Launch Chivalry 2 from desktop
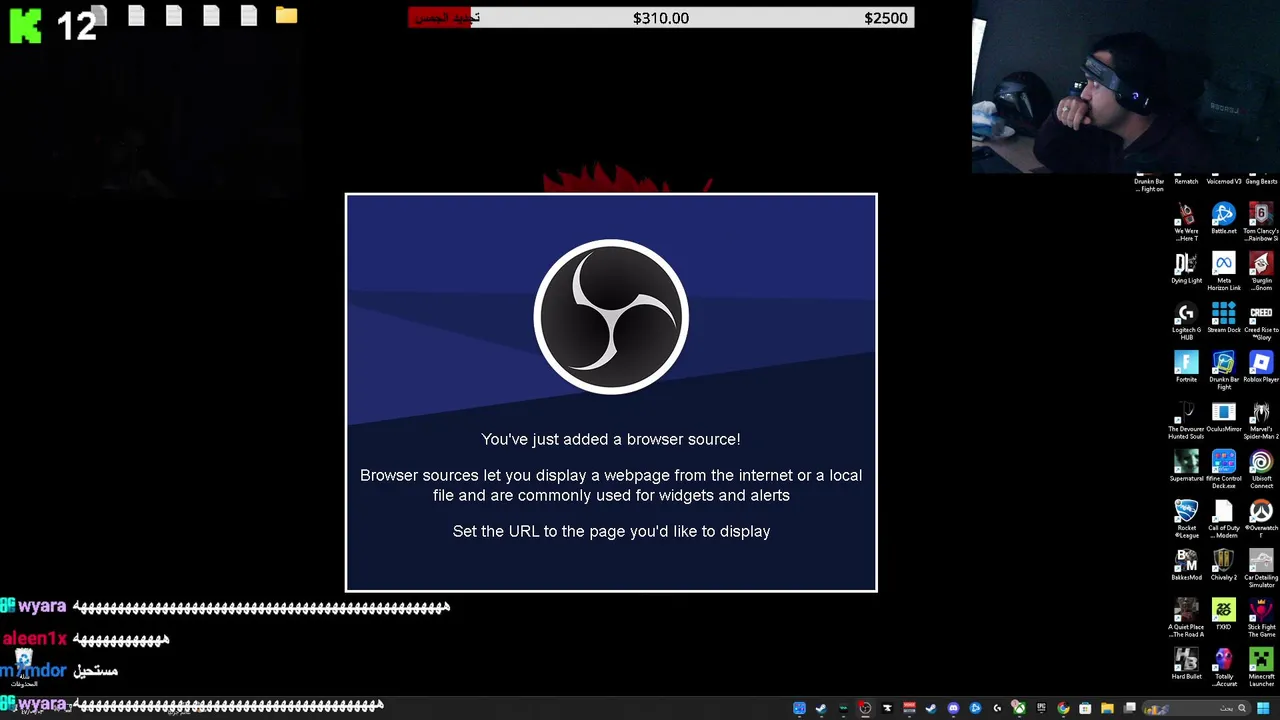This screenshot has height=720, width=1280. [x=1224, y=565]
